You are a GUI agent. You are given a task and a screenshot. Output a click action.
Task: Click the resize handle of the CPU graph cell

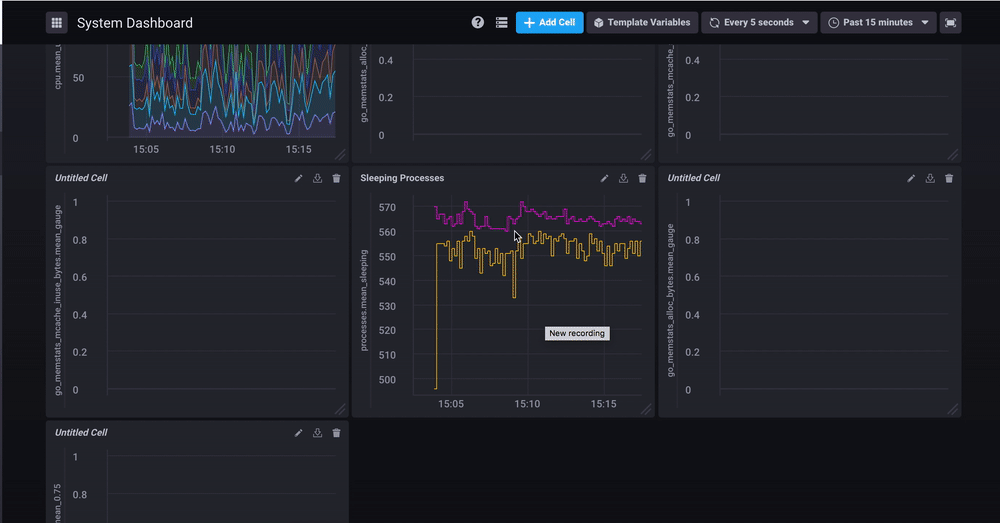(340, 154)
